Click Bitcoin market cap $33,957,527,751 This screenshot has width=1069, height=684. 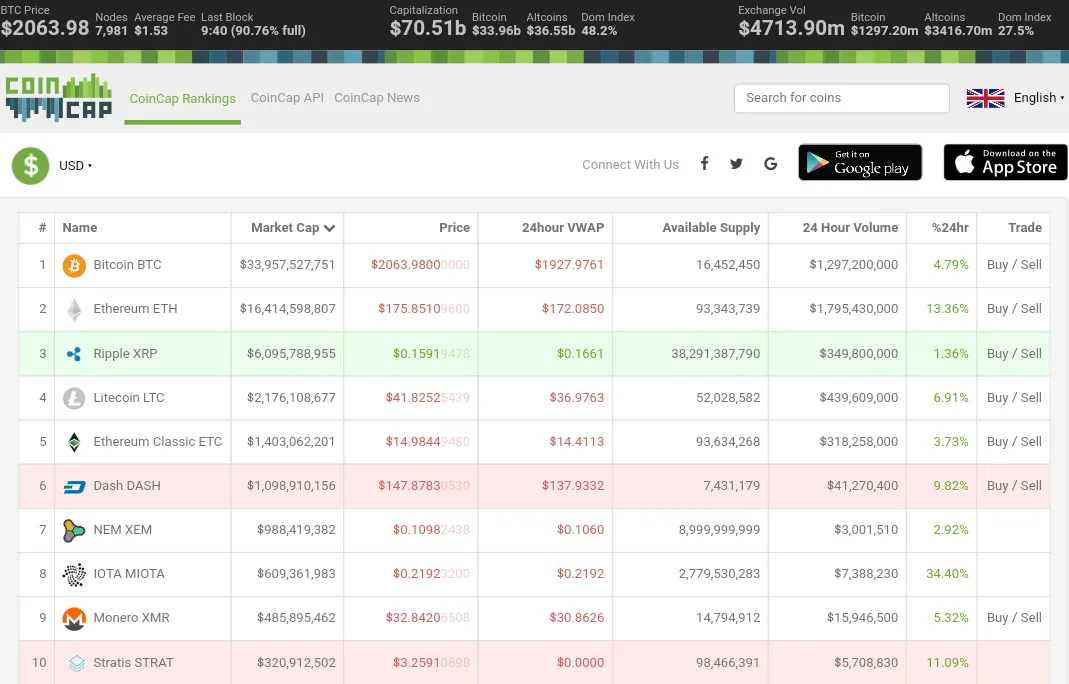click(287, 265)
